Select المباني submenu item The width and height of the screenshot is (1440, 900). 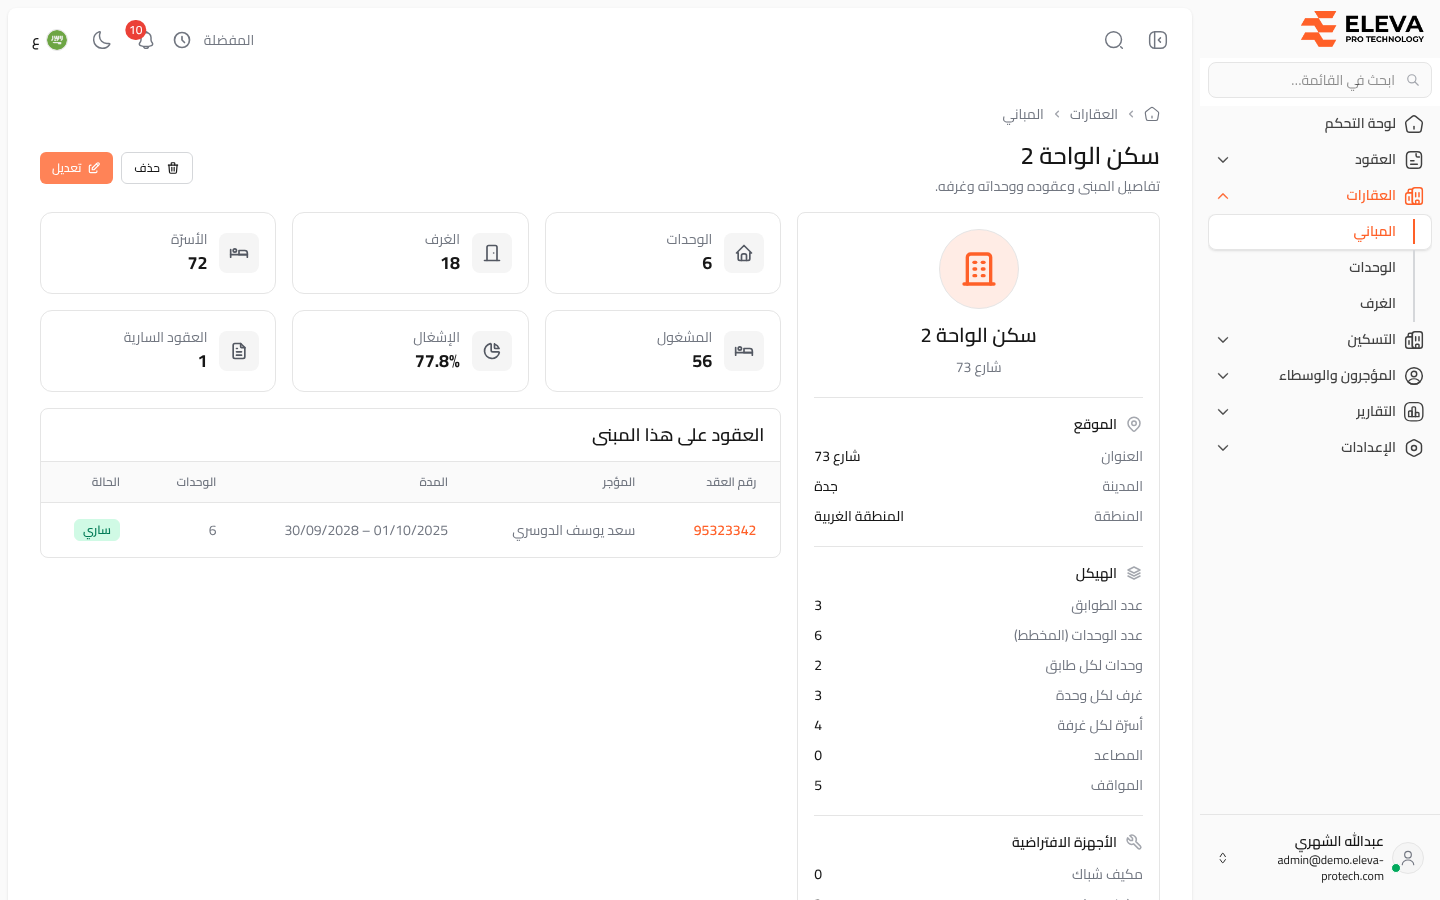[x=1320, y=232]
